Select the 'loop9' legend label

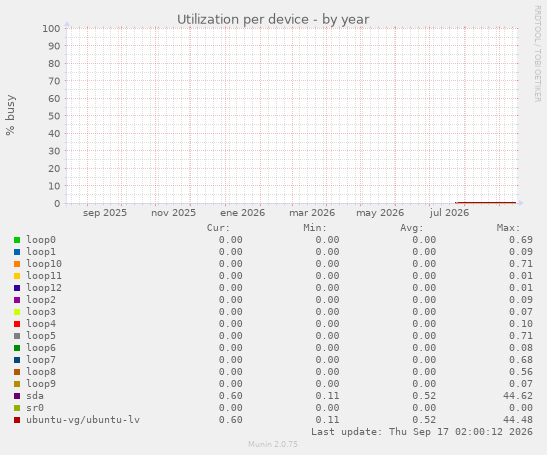coord(41,384)
